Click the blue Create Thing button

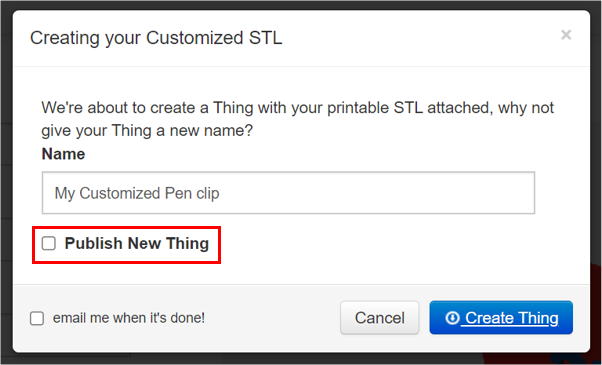pyautogui.click(x=501, y=318)
